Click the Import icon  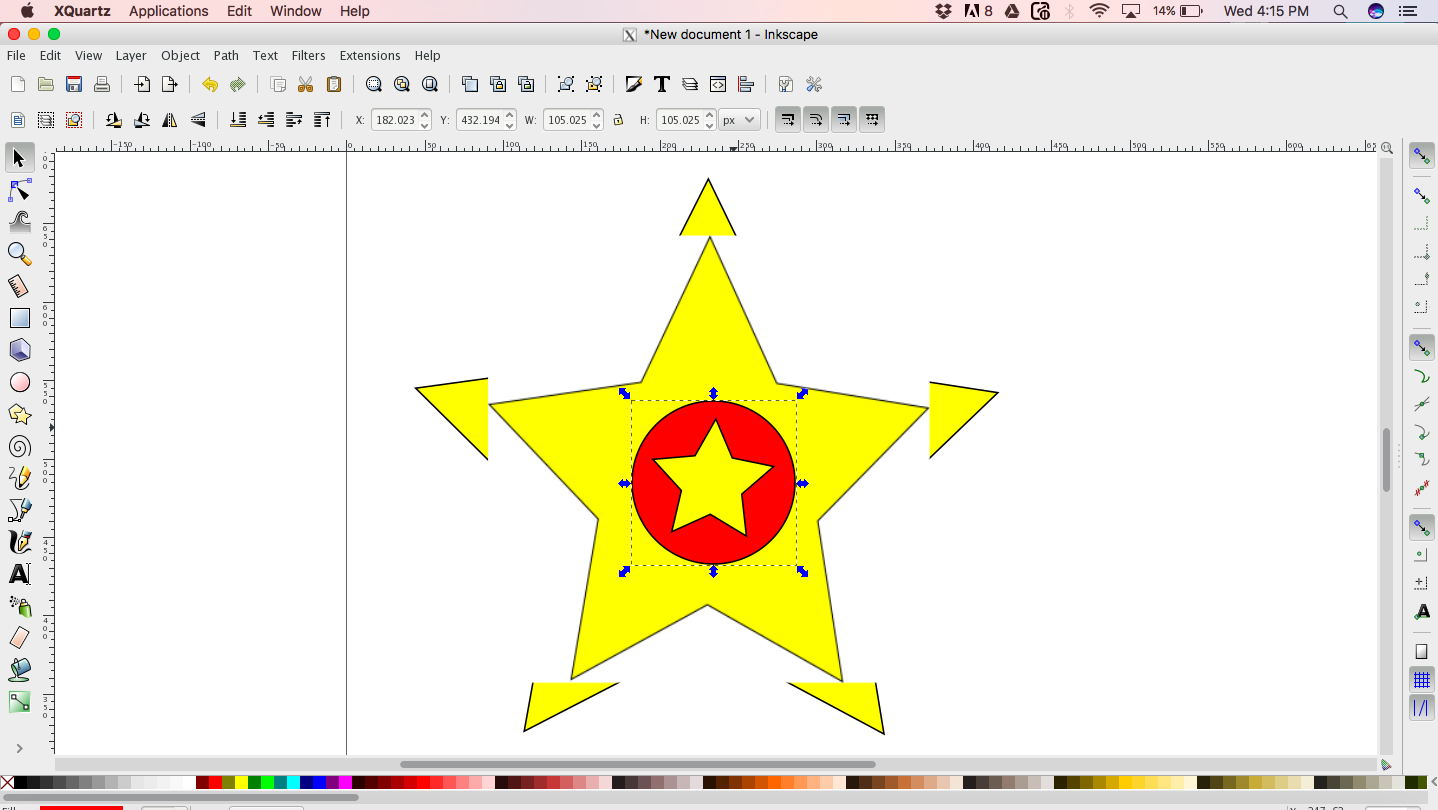(x=142, y=84)
